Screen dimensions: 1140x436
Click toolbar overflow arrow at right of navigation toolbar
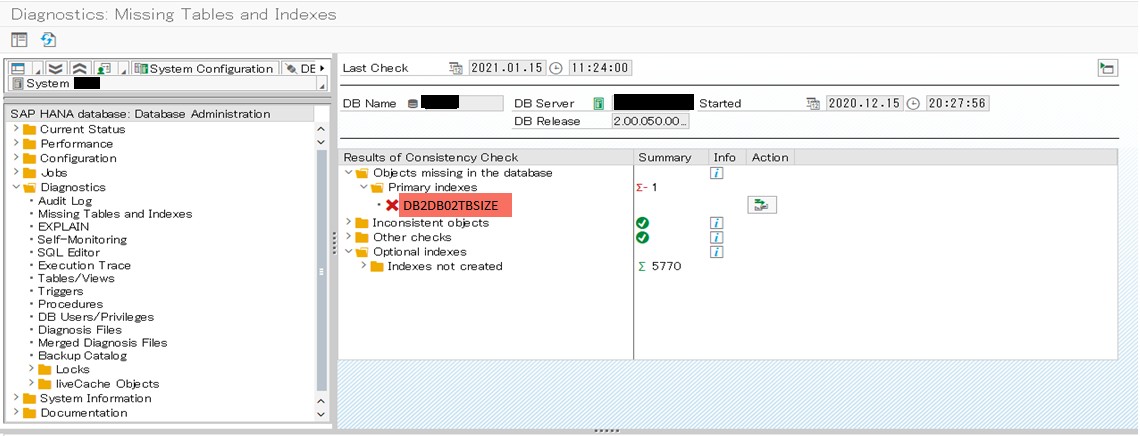tap(321, 68)
